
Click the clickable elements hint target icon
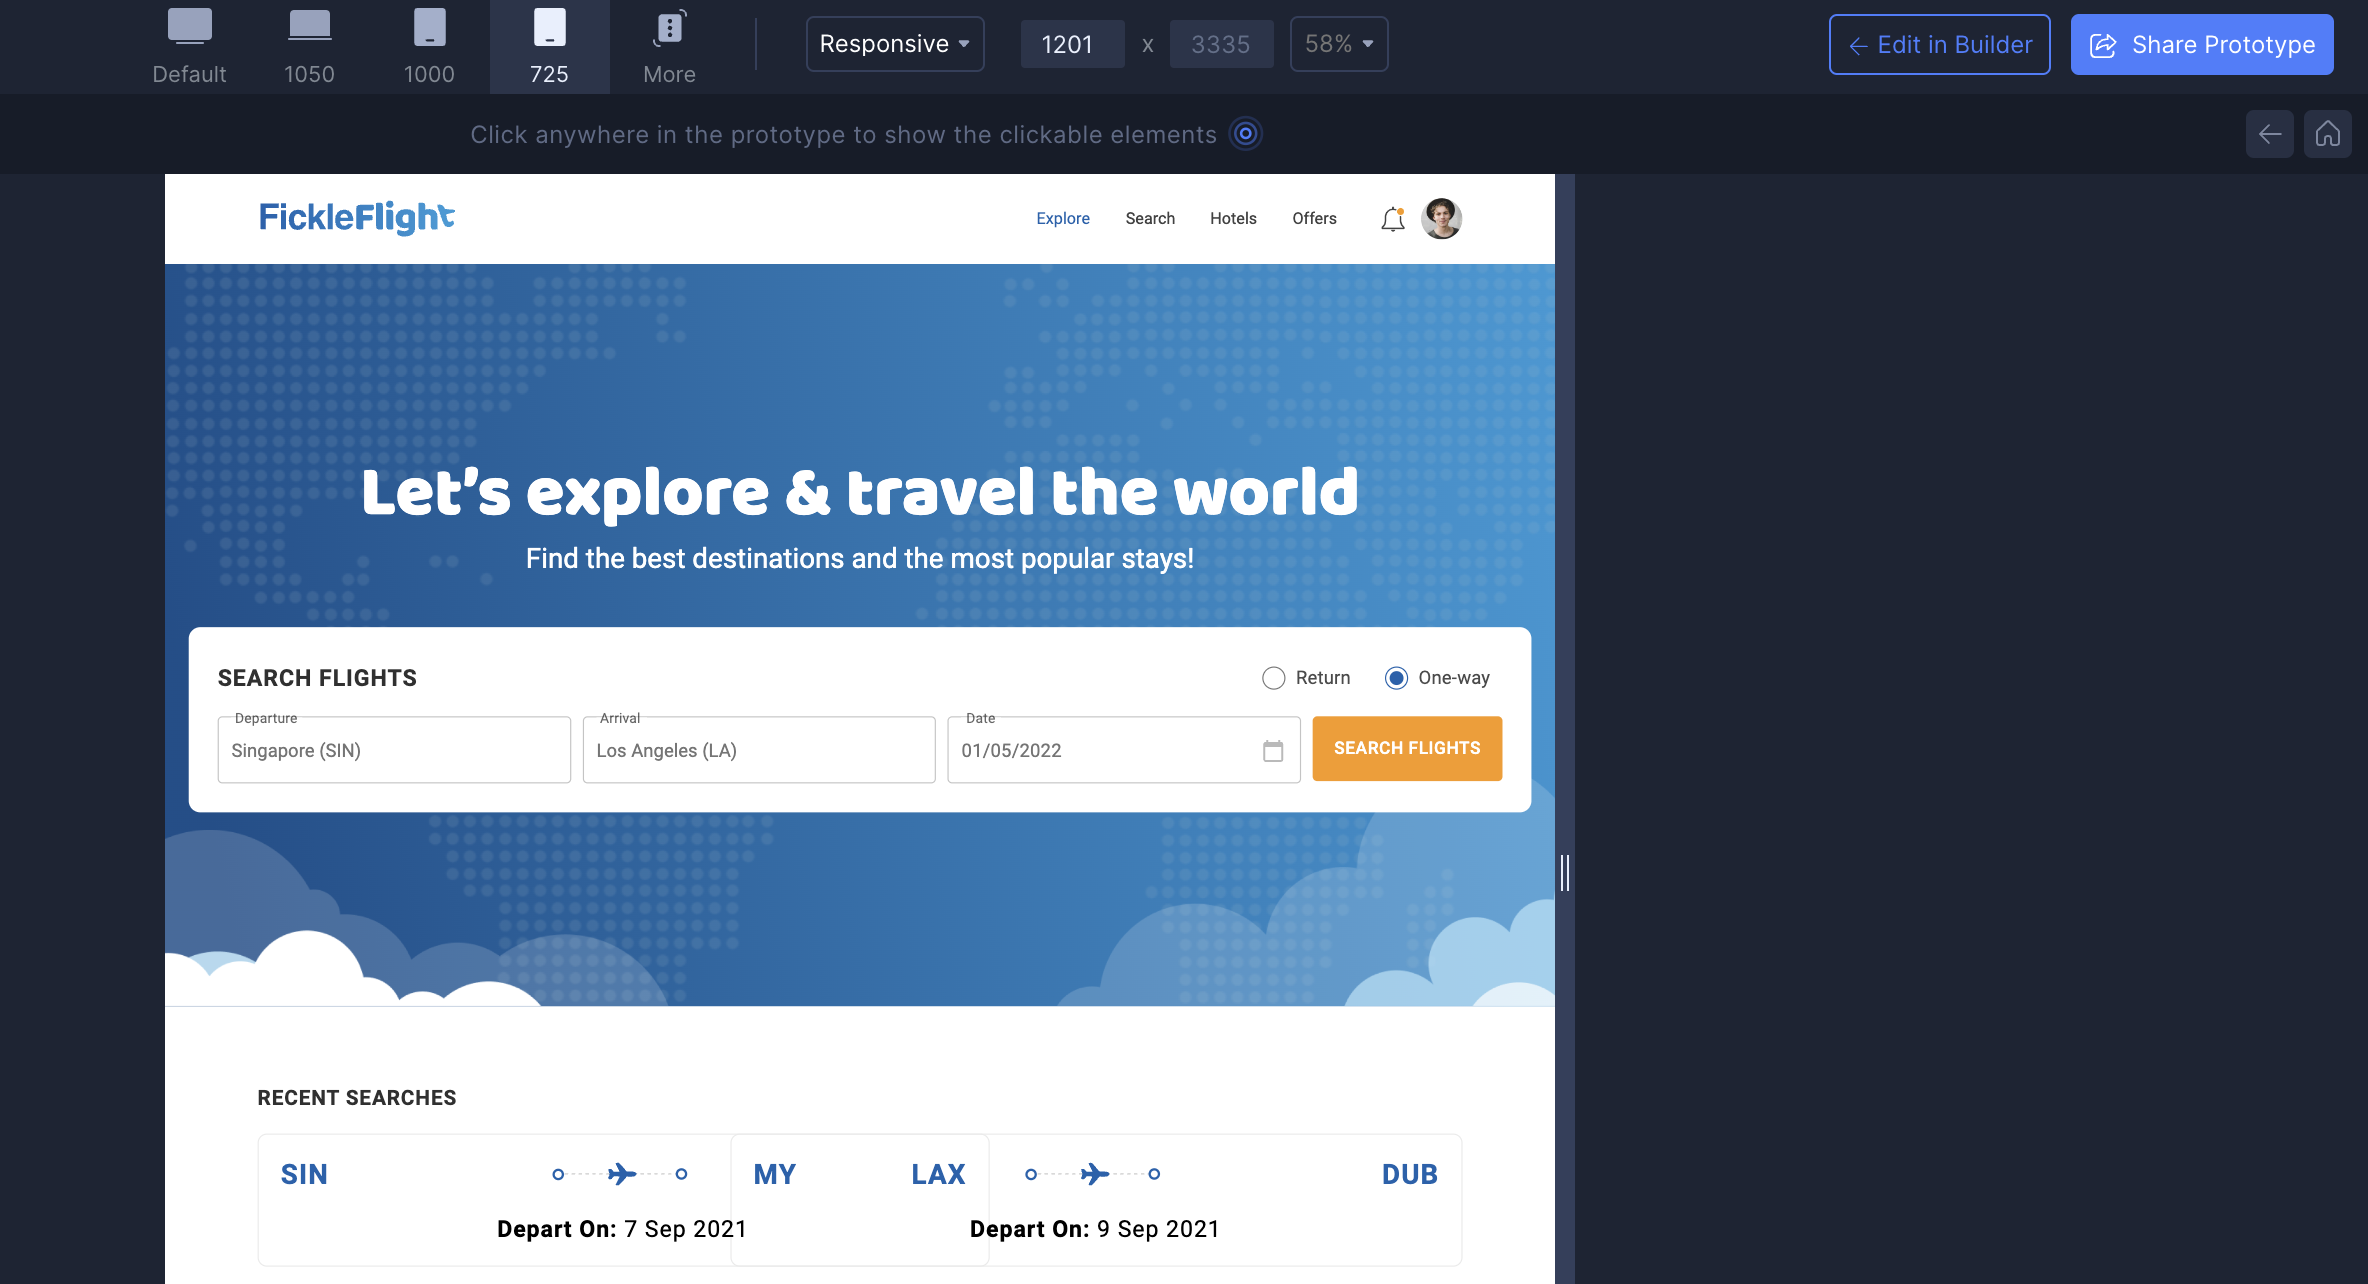(x=1245, y=133)
